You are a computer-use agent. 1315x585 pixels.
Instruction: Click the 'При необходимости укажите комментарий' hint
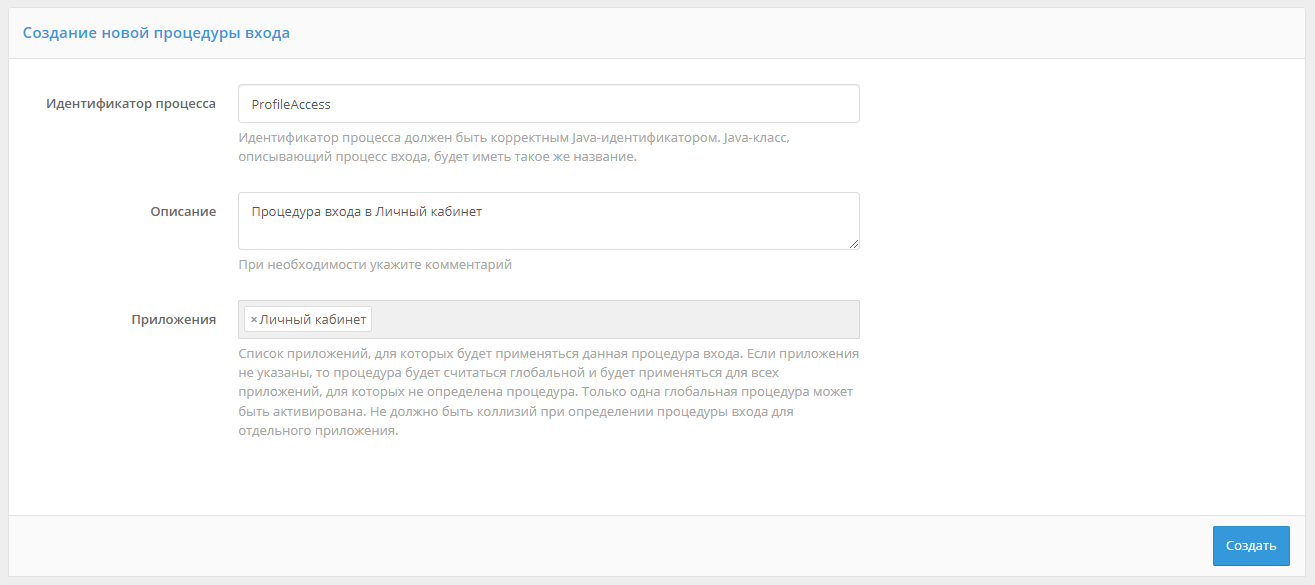coord(375,265)
